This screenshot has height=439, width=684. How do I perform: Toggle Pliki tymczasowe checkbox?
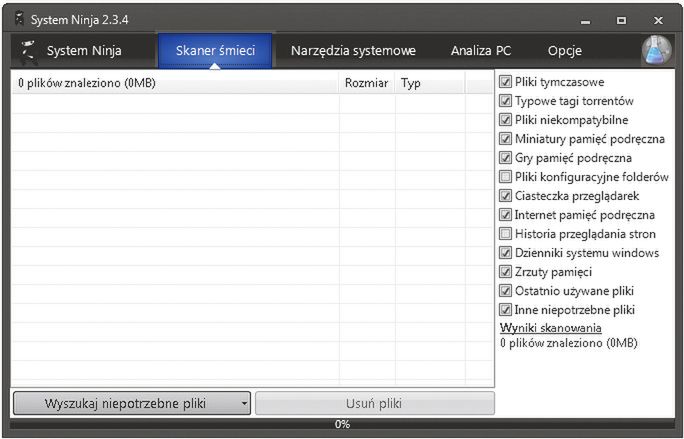(505, 82)
